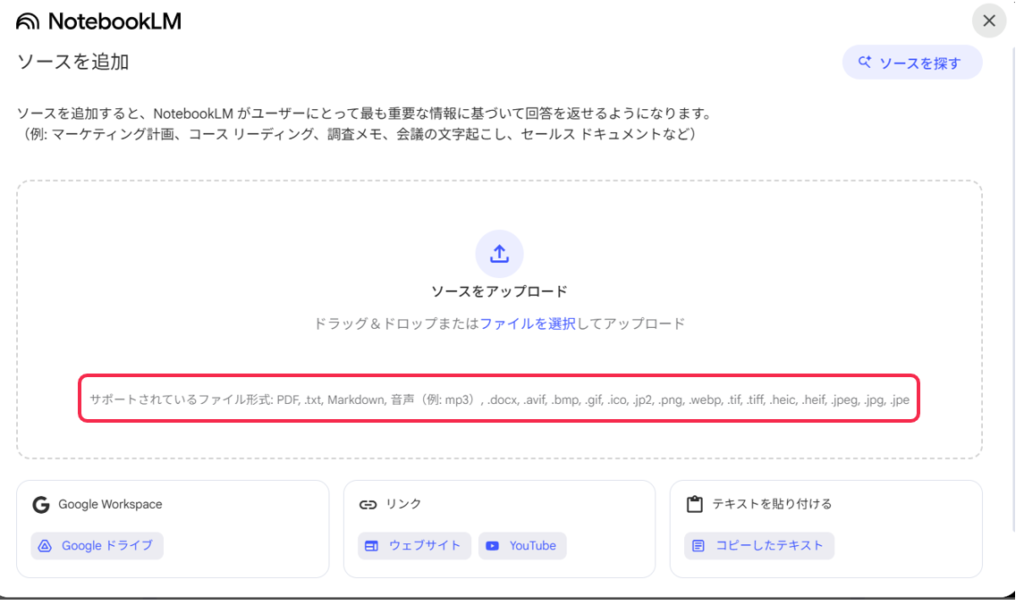The height and width of the screenshot is (605, 1024).
Task: Click the Google G logo icon
Action: click(41, 505)
